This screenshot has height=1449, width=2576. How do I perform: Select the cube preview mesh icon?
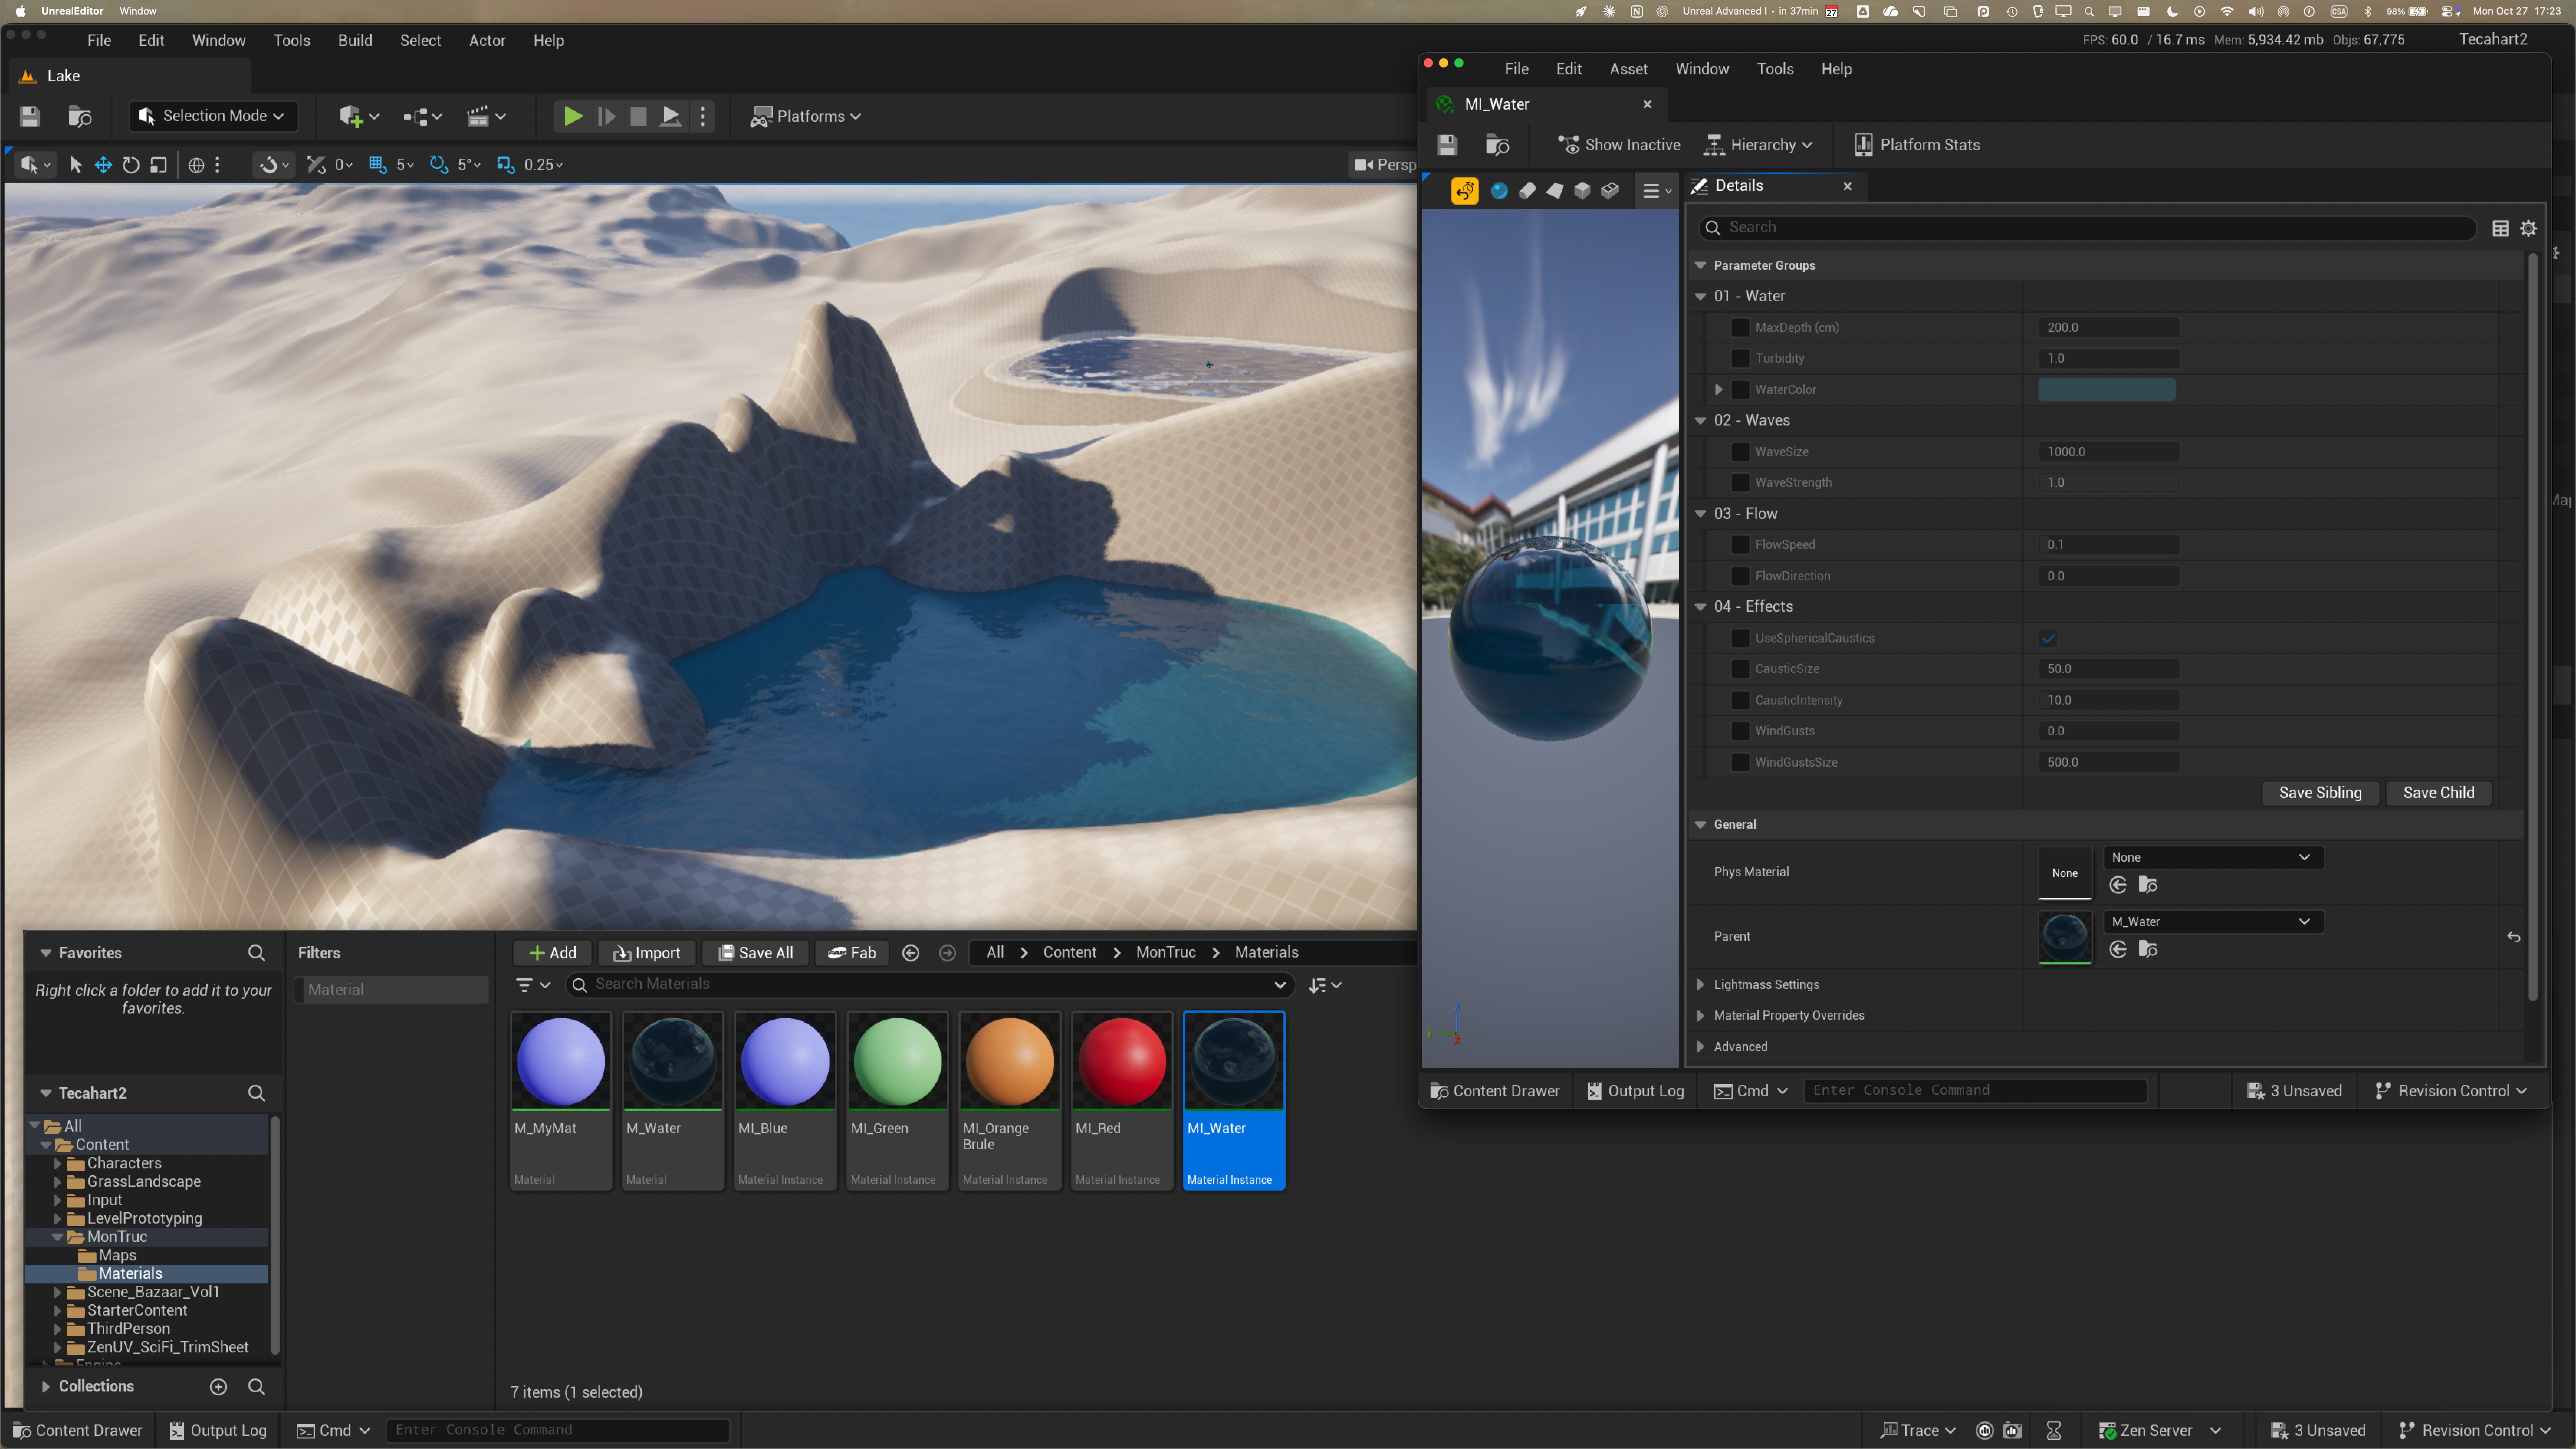(1582, 190)
